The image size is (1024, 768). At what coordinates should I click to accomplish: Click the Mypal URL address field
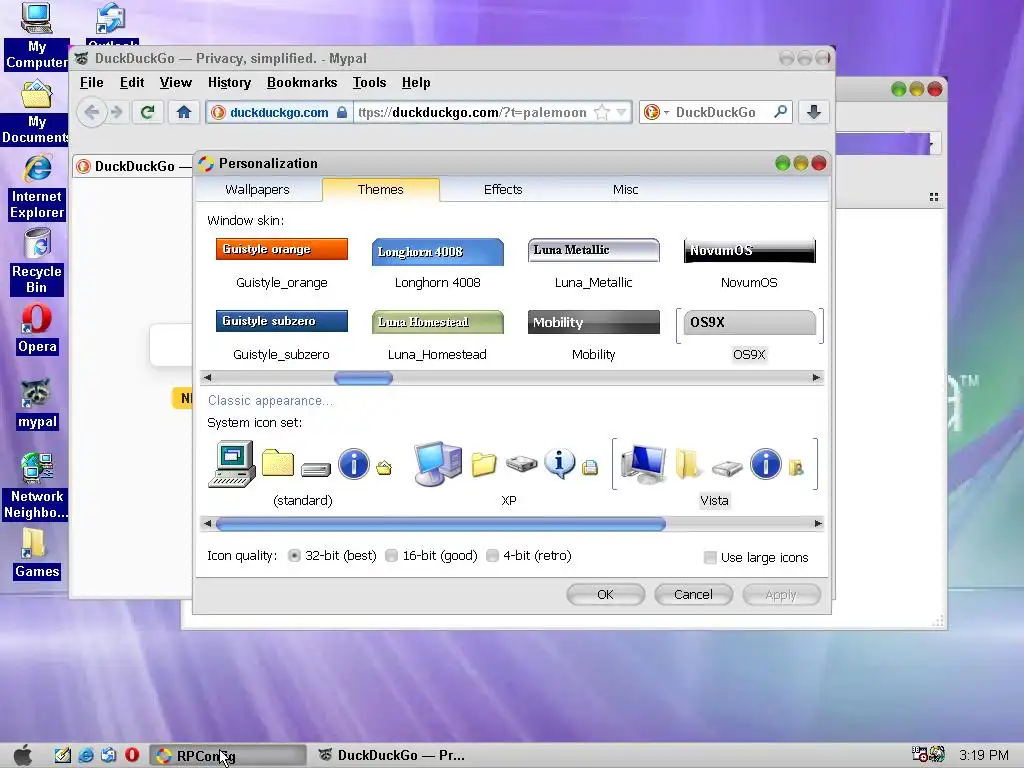coord(473,112)
